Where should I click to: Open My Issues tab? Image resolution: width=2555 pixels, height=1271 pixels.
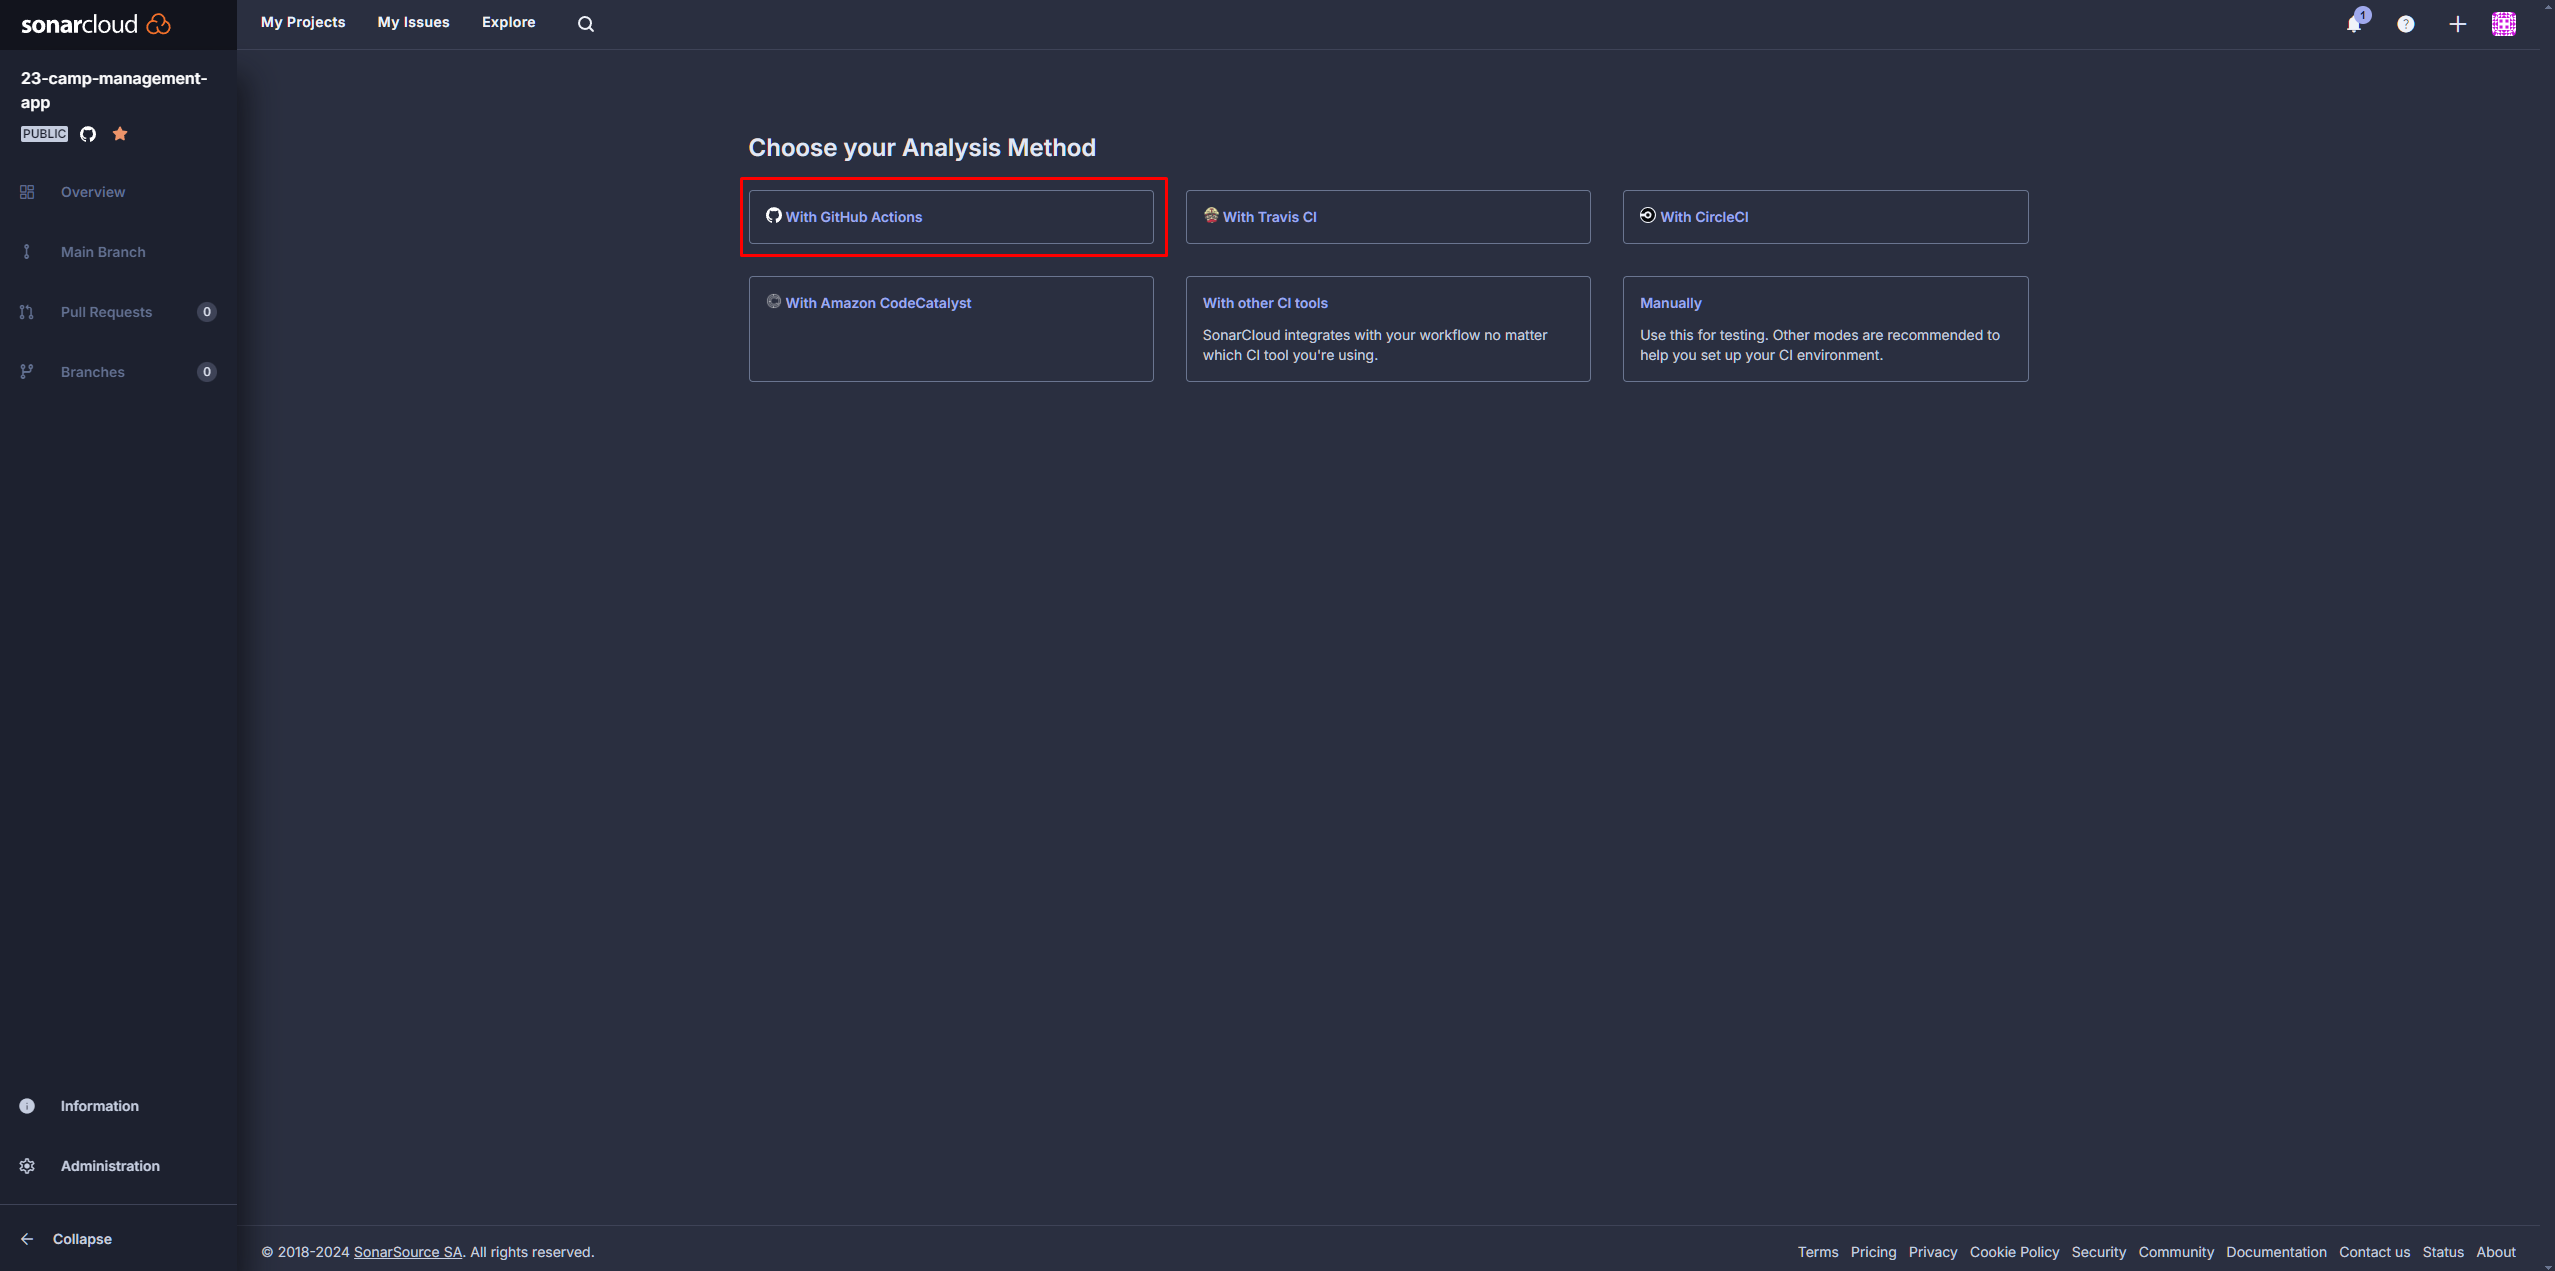pyautogui.click(x=413, y=22)
